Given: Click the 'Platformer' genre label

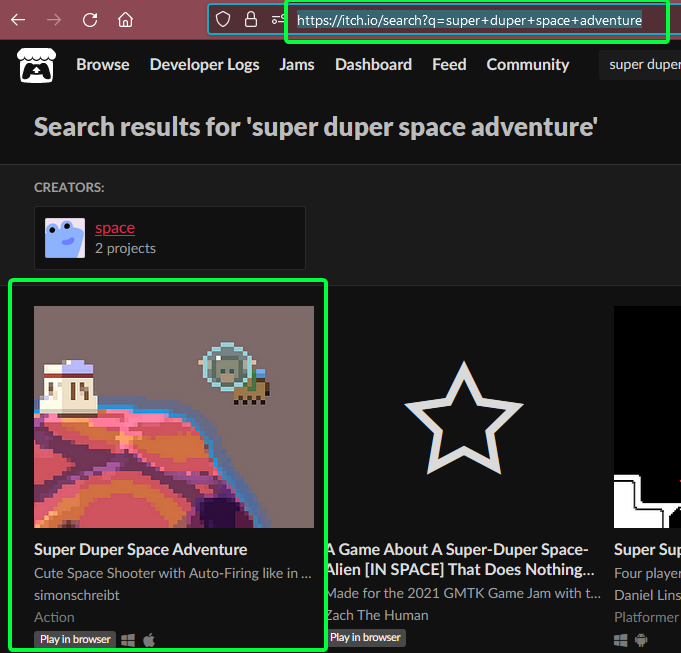Looking at the screenshot, I should point(646,617).
